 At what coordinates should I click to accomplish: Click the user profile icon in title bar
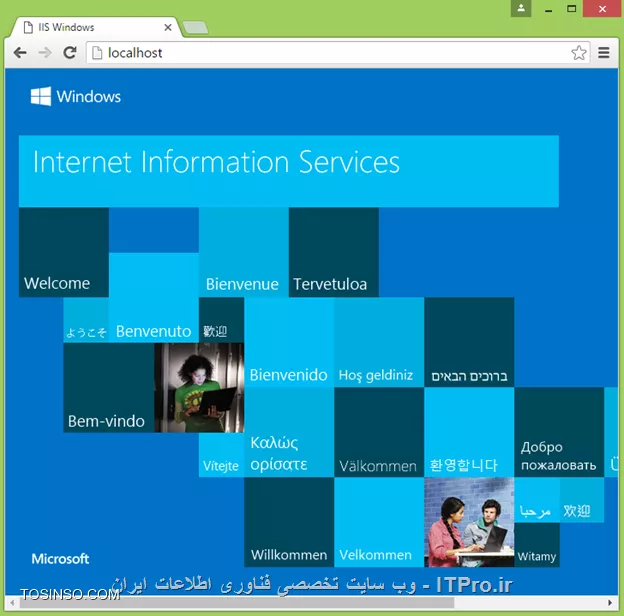coord(521,8)
